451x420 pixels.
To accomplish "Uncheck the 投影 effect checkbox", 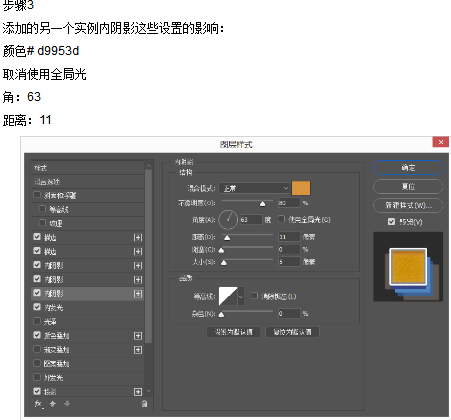I will 37,391.
